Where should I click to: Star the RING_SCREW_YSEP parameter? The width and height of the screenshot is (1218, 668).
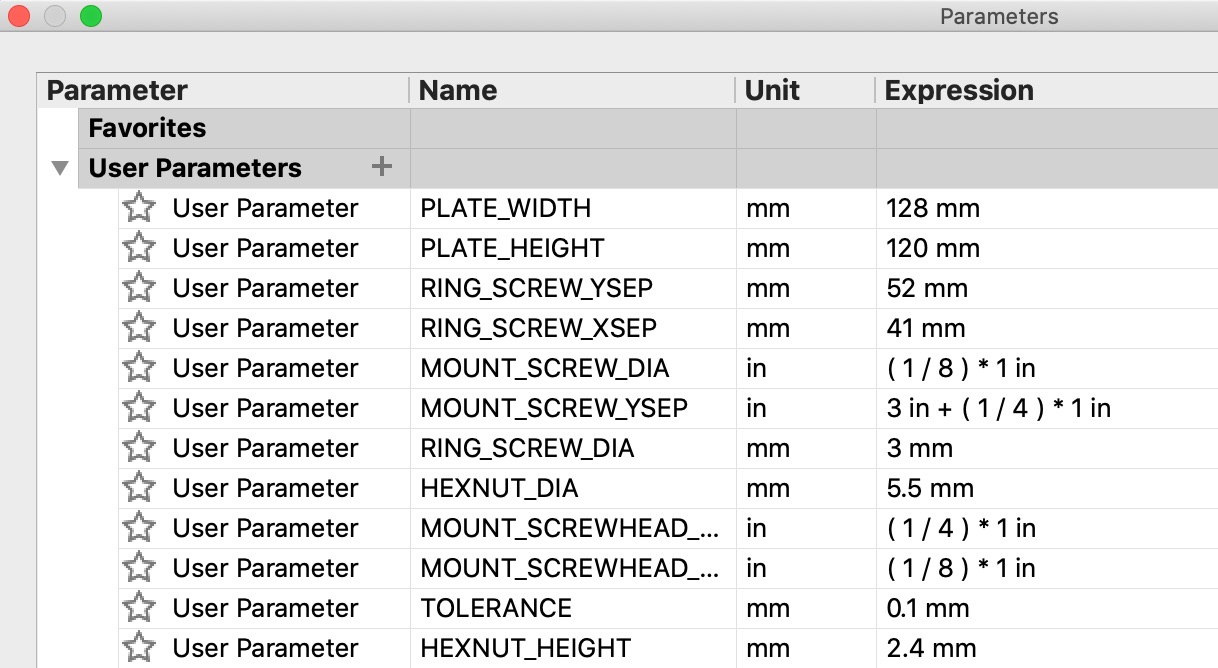click(139, 288)
